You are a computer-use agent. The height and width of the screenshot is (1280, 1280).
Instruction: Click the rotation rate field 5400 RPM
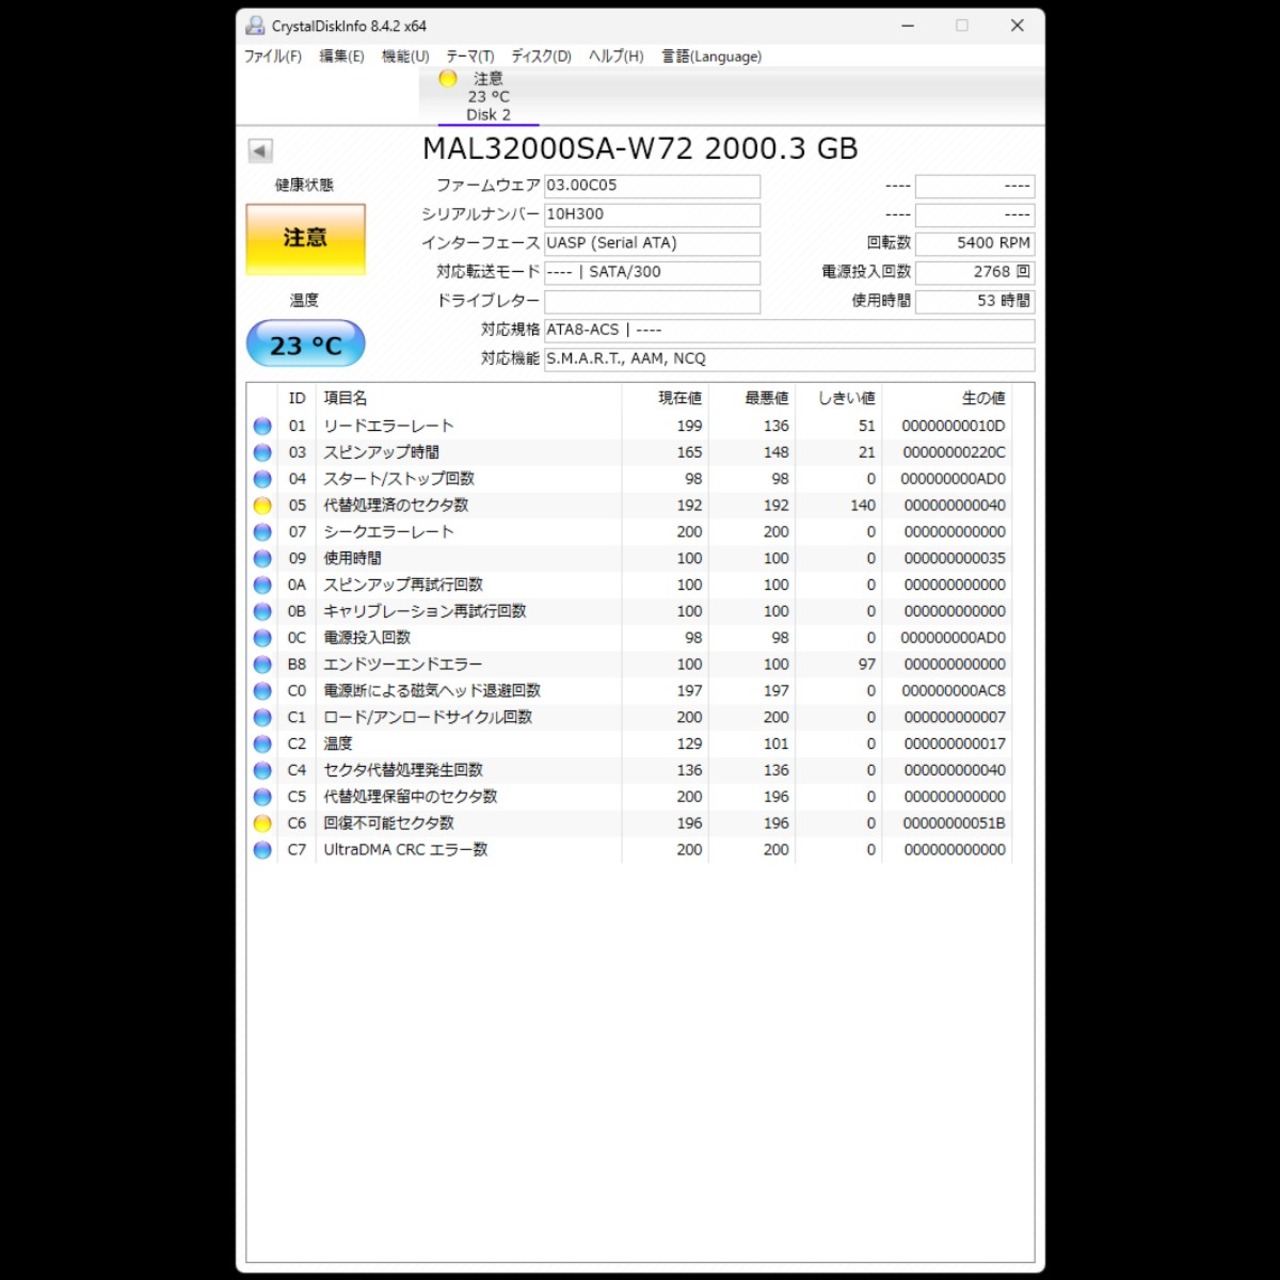point(975,243)
